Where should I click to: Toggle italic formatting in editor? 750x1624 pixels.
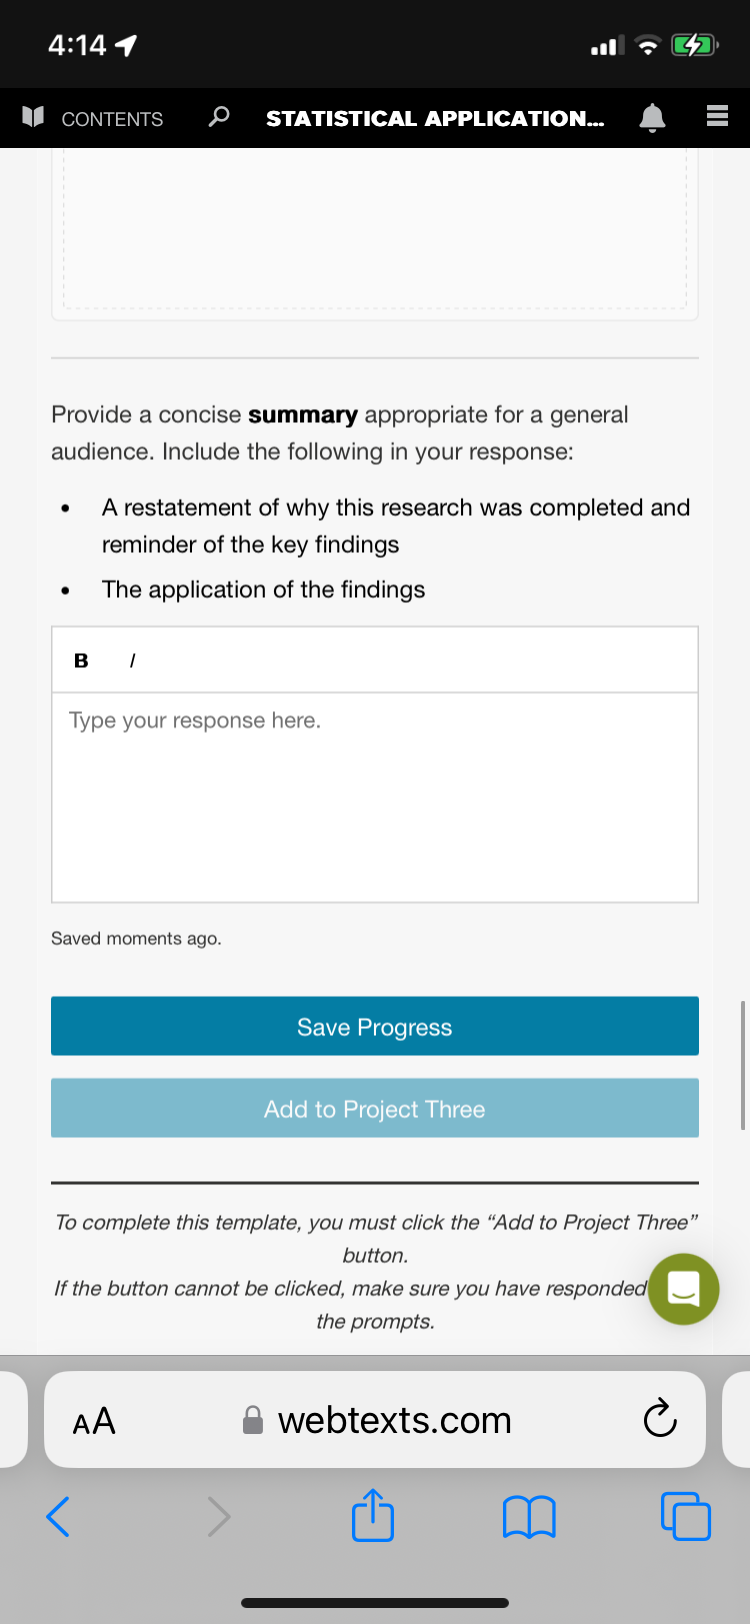pos(132,660)
